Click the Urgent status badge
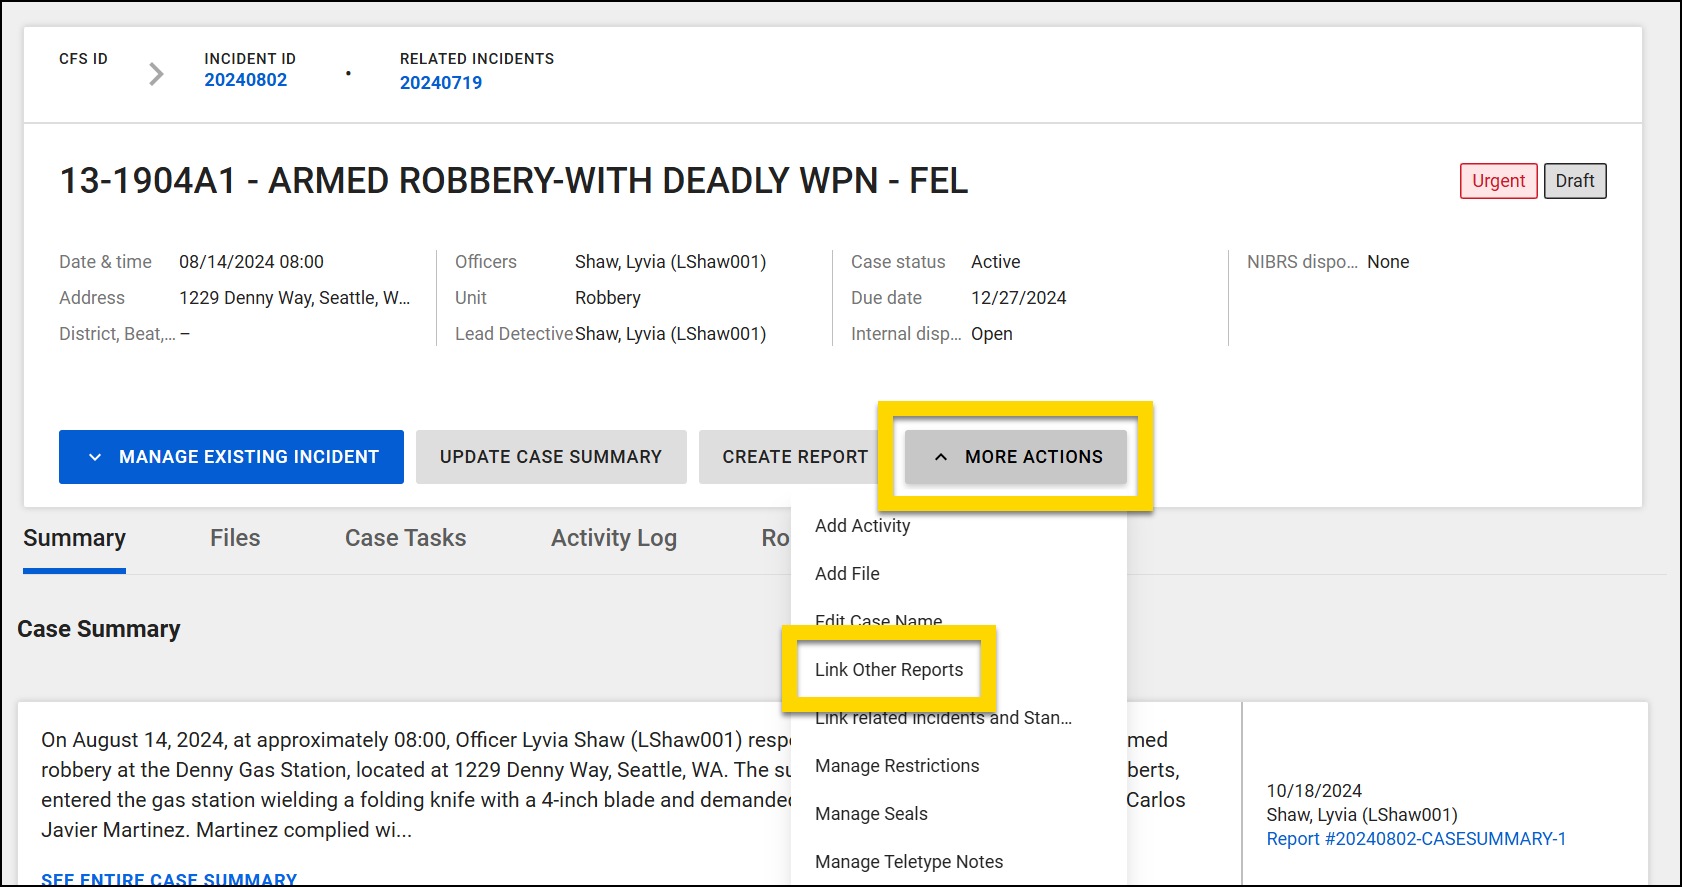1682x887 pixels. (1498, 181)
